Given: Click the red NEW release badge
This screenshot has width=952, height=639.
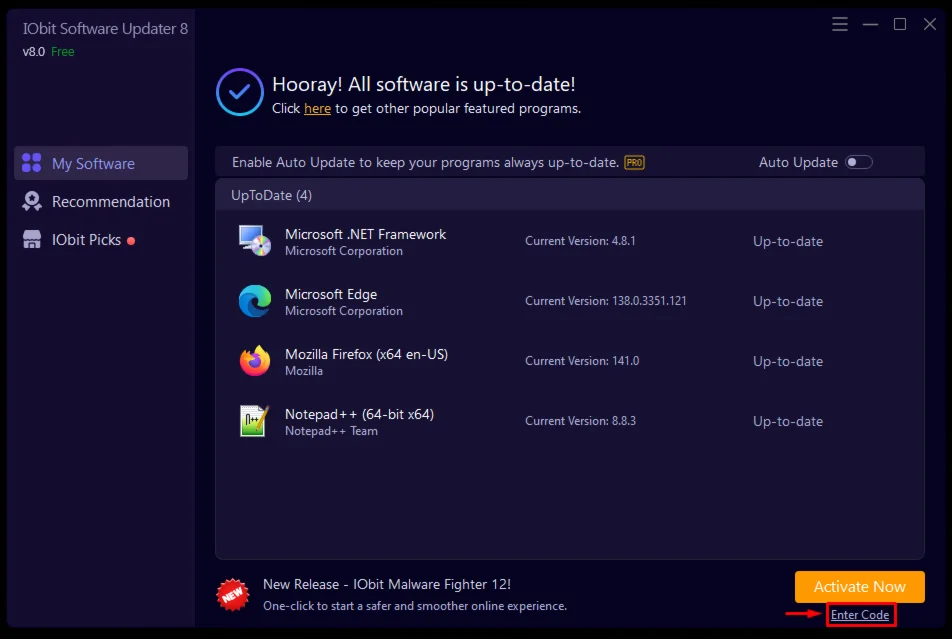Looking at the screenshot, I should tap(232, 594).
